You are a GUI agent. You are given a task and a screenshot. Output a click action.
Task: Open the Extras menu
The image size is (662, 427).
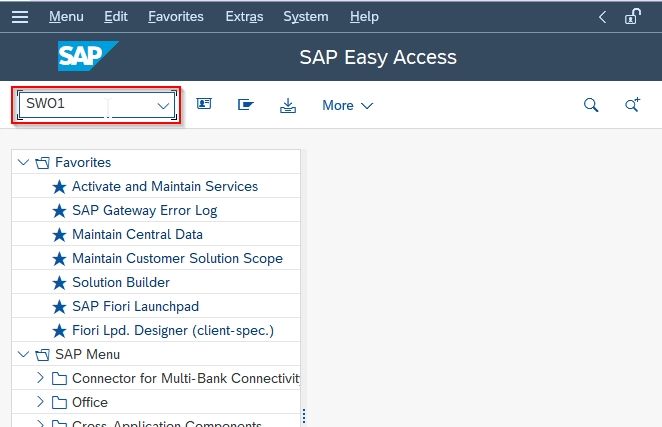tap(244, 17)
